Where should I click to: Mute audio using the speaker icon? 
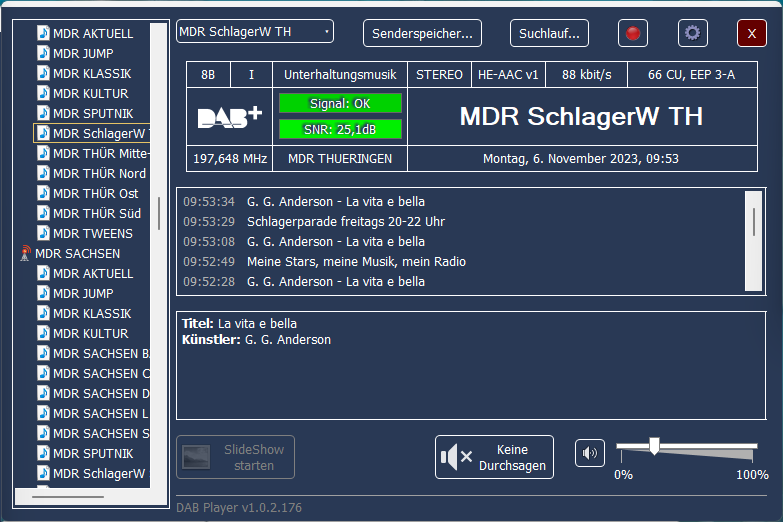590,454
